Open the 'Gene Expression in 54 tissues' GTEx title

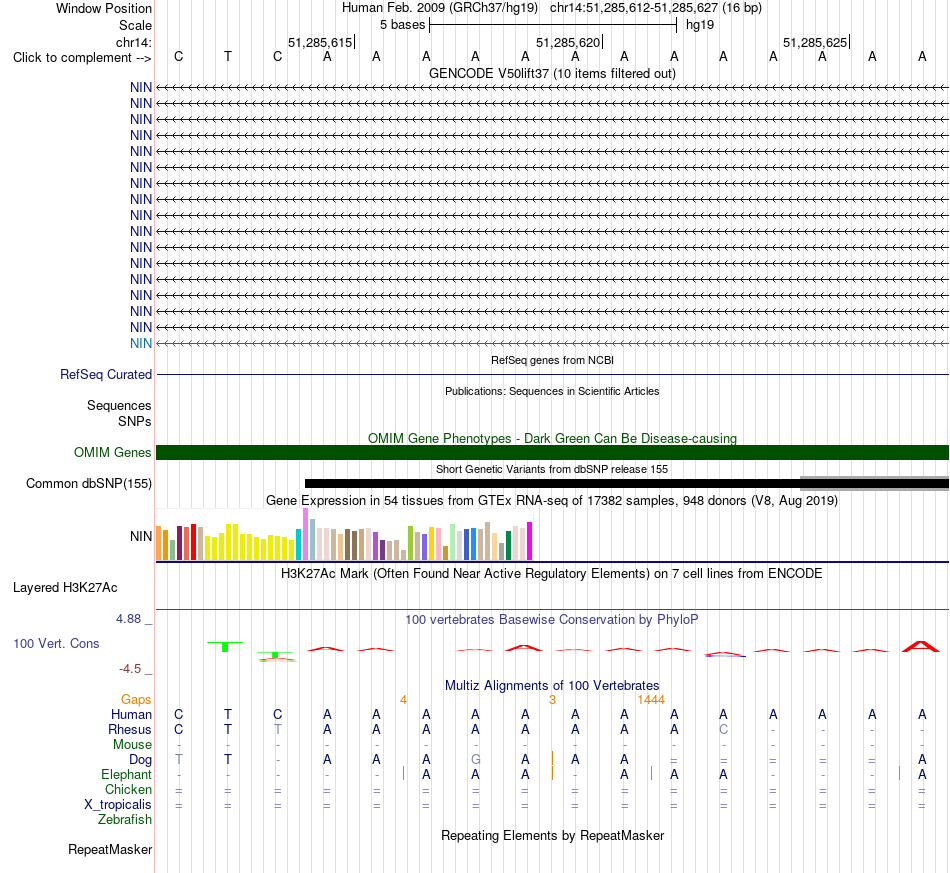552,500
